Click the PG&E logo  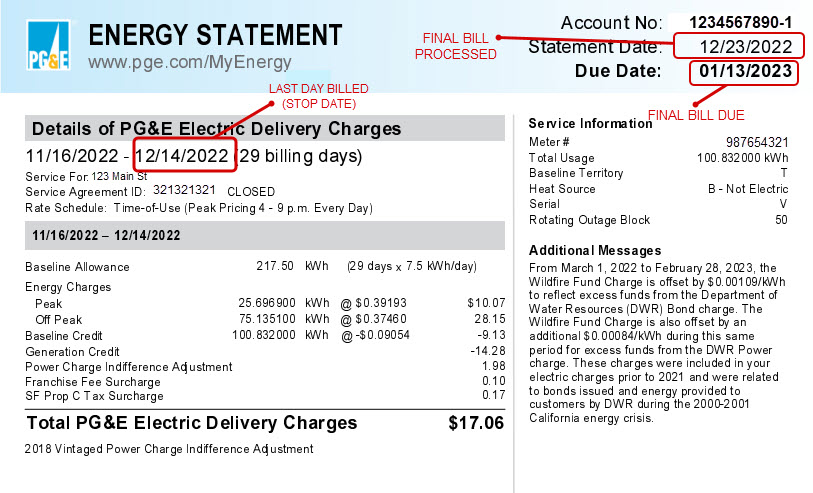point(49,49)
